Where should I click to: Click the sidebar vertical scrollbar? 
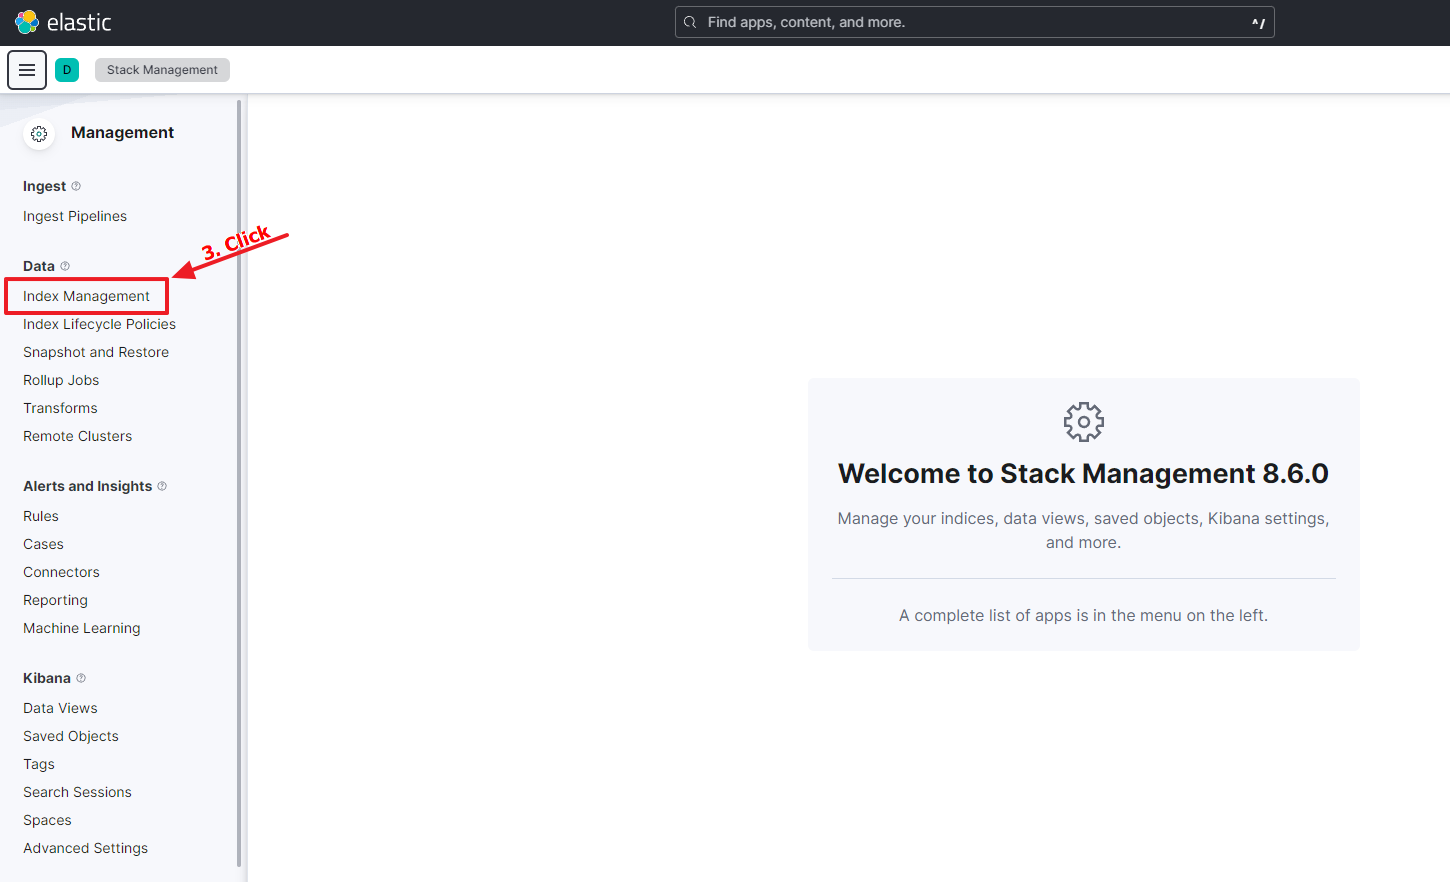coord(239,483)
